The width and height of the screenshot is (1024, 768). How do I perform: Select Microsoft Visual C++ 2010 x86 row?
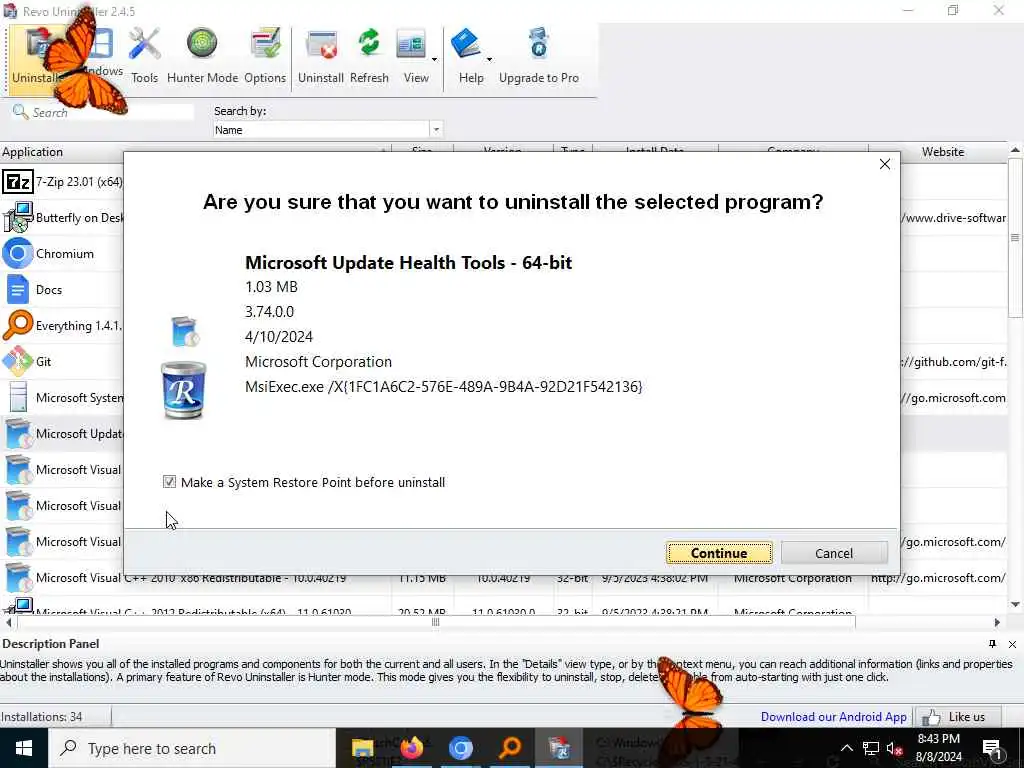coord(503,578)
